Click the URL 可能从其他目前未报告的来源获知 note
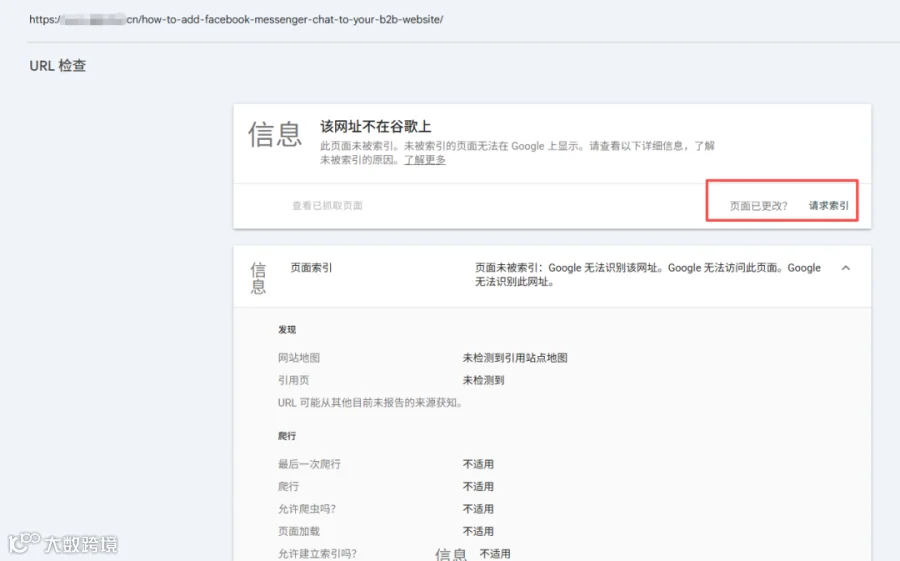The image size is (900, 561). 371,403
